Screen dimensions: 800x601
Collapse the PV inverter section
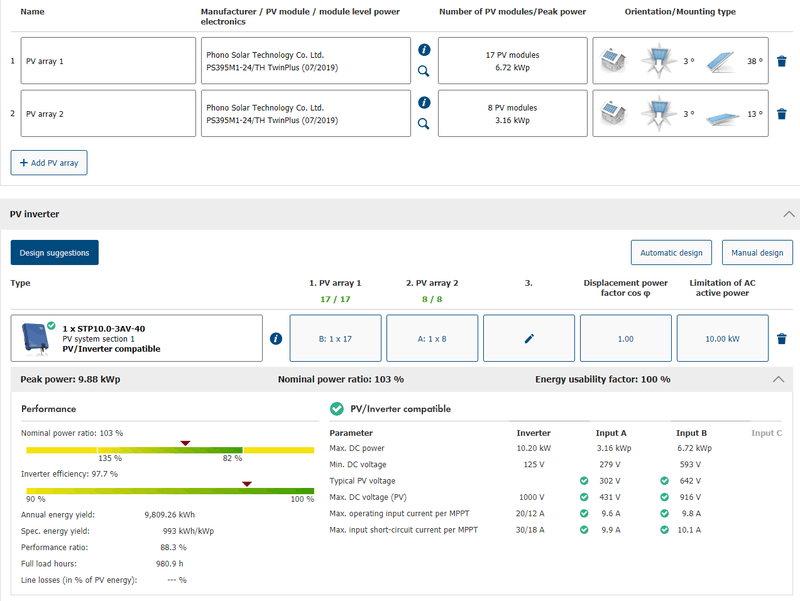pos(789,214)
